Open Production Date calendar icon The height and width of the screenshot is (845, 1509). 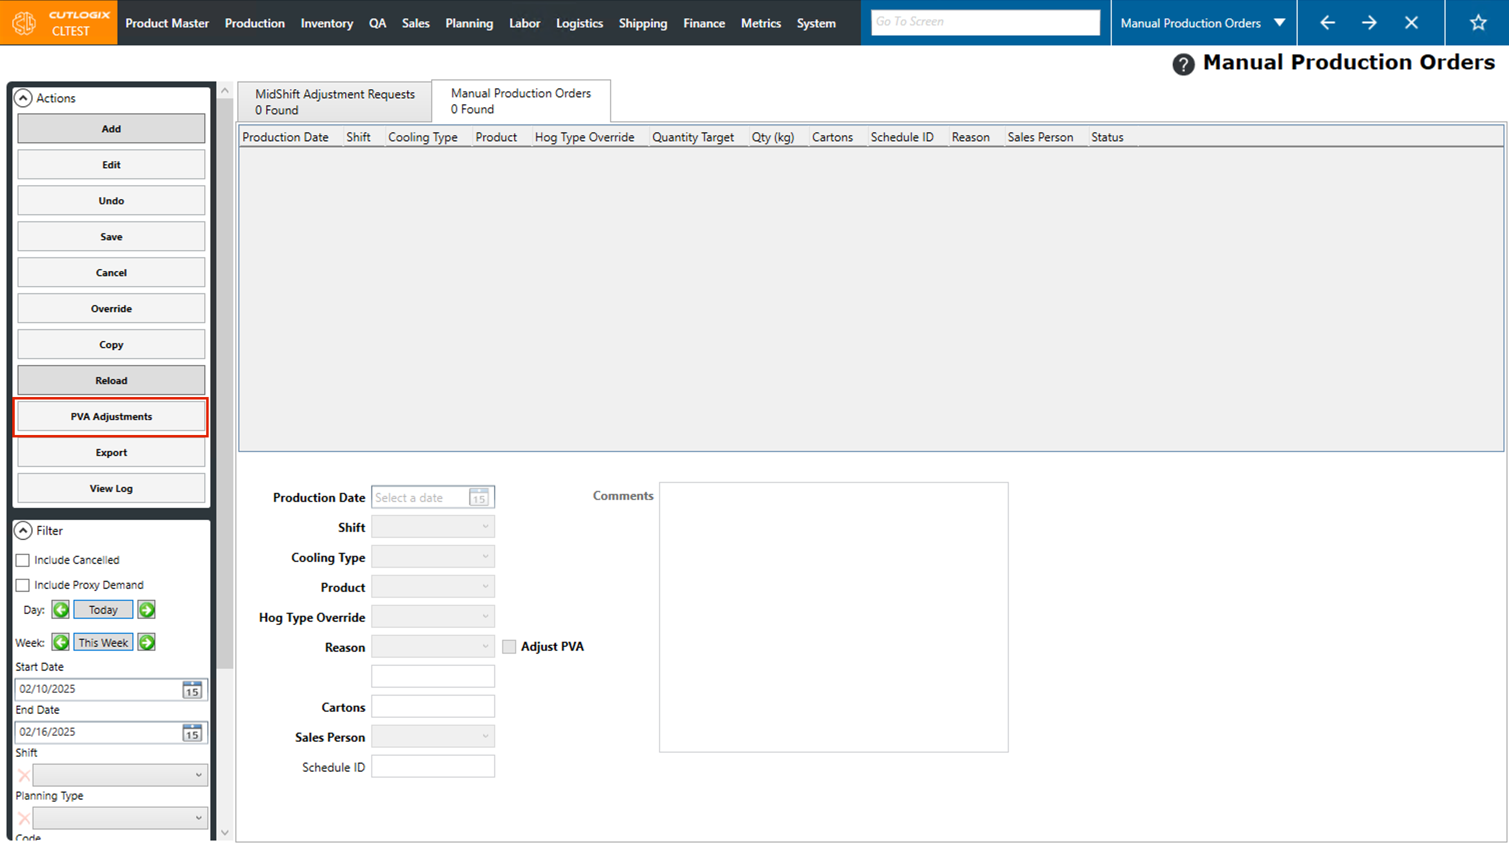pyautogui.click(x=479, y=498)
